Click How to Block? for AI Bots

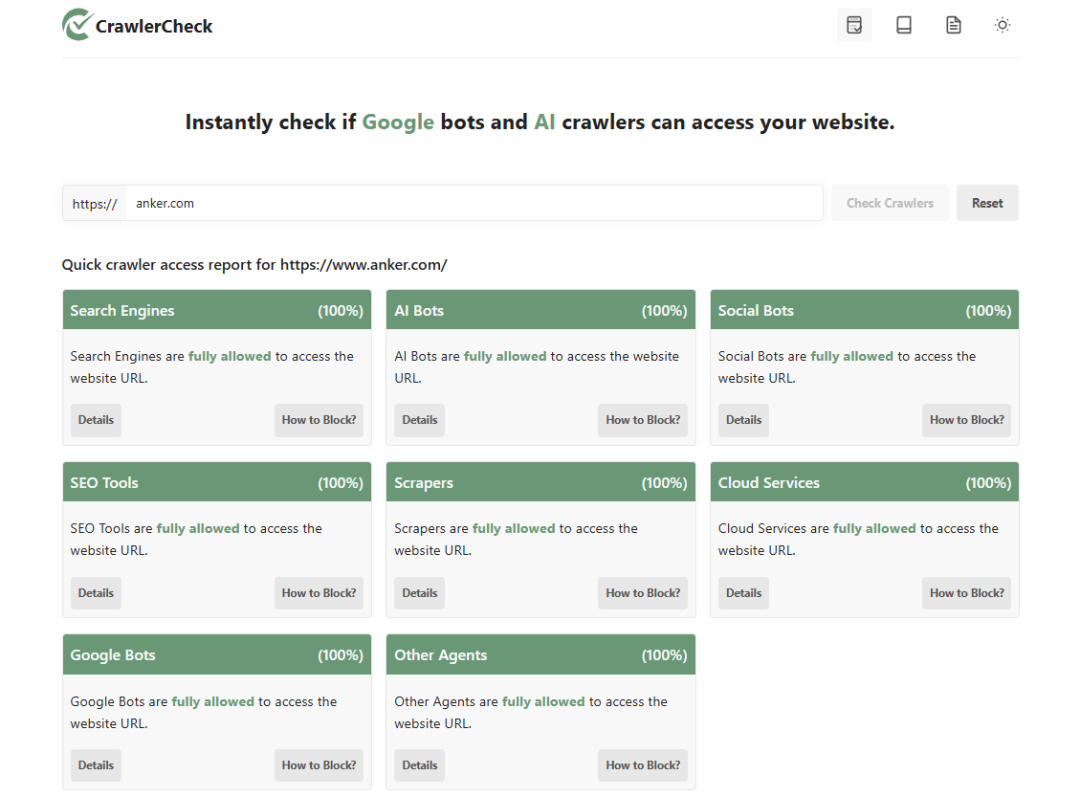click(643, 420)
